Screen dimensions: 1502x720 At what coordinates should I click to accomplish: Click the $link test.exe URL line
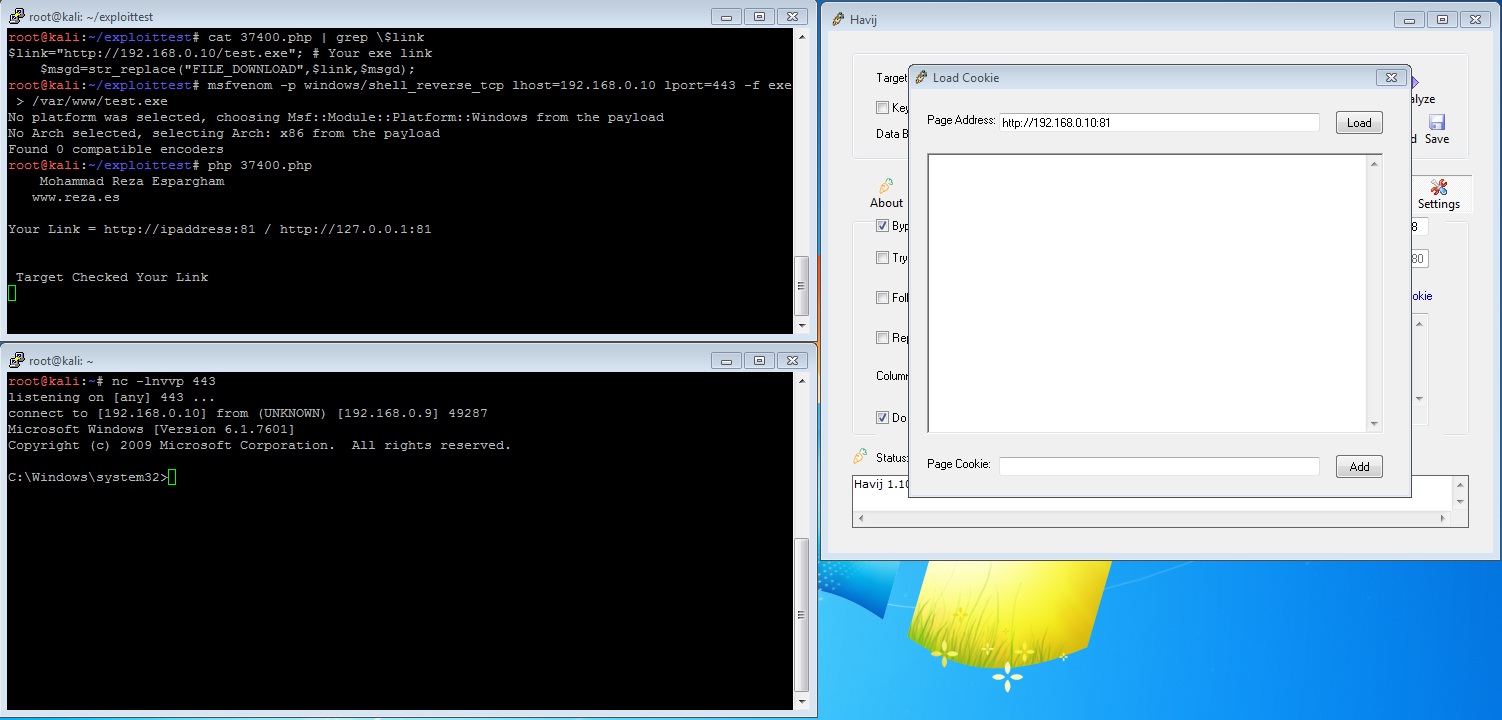pos(220,53)
